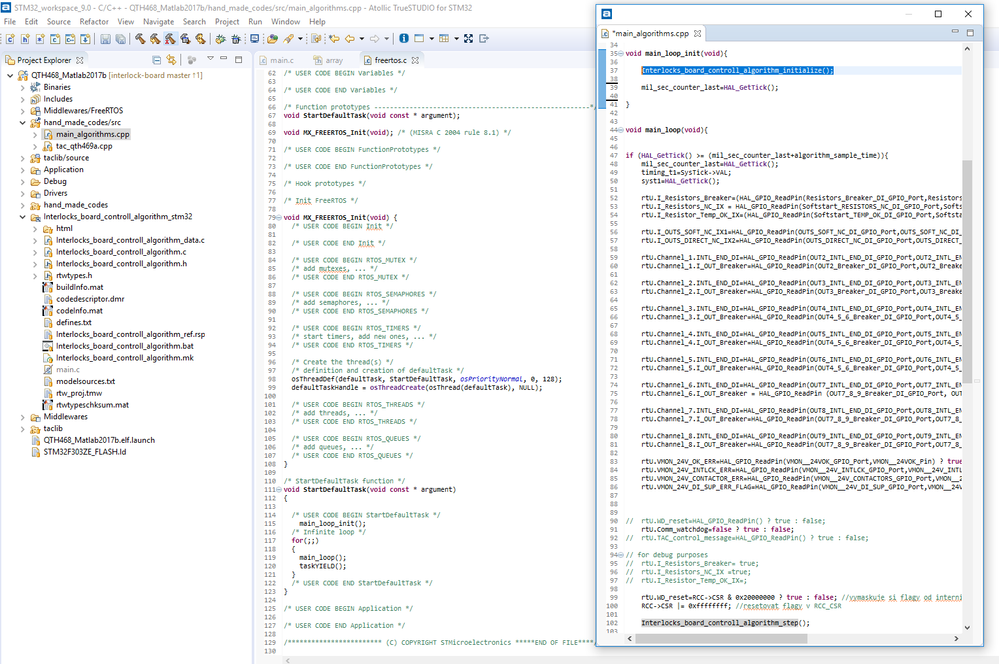This screenshot has width=999, height=664.
Task: Open the Window menu
Action: pyautogui.click(x=285, y=22)
